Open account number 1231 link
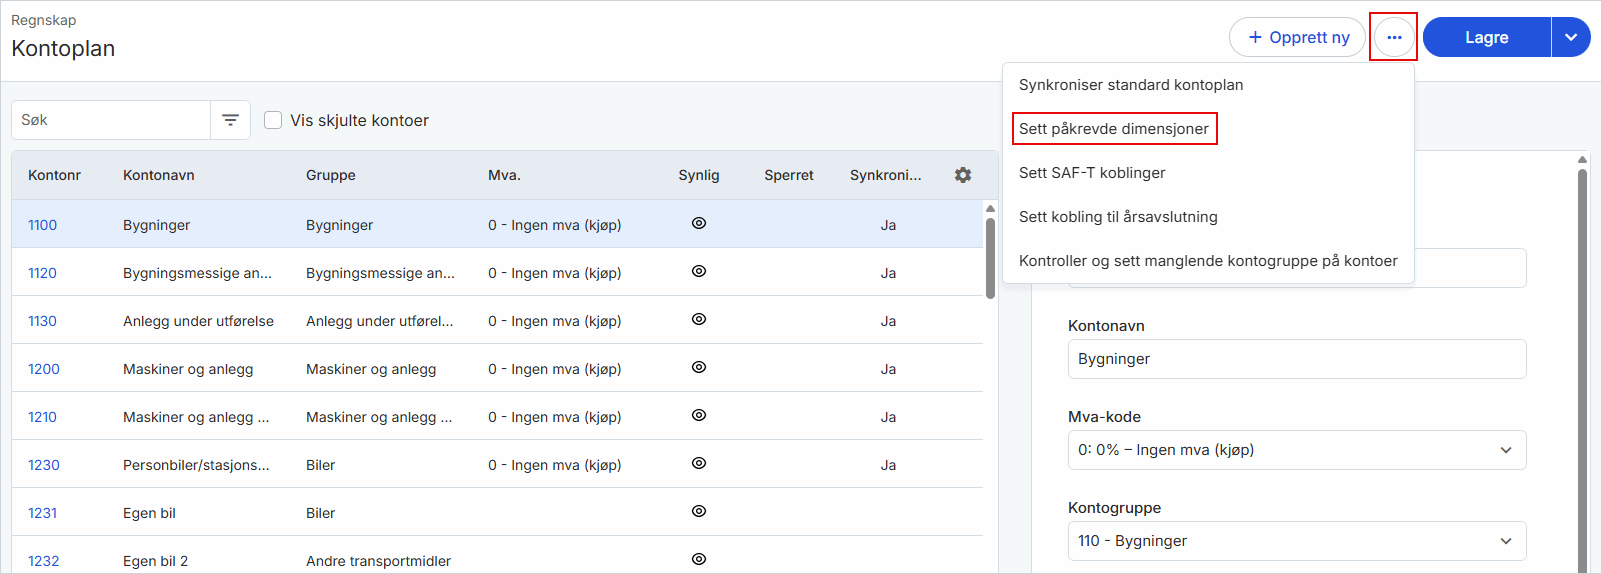This screenshot has height=574, width=1602. 42,513
